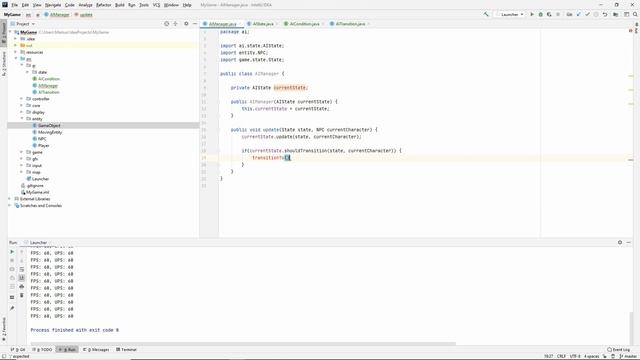640x360 pixels.
Task: Run Launcher with the green play icon in the top toolbar
Action: click(x=532, y=14)
